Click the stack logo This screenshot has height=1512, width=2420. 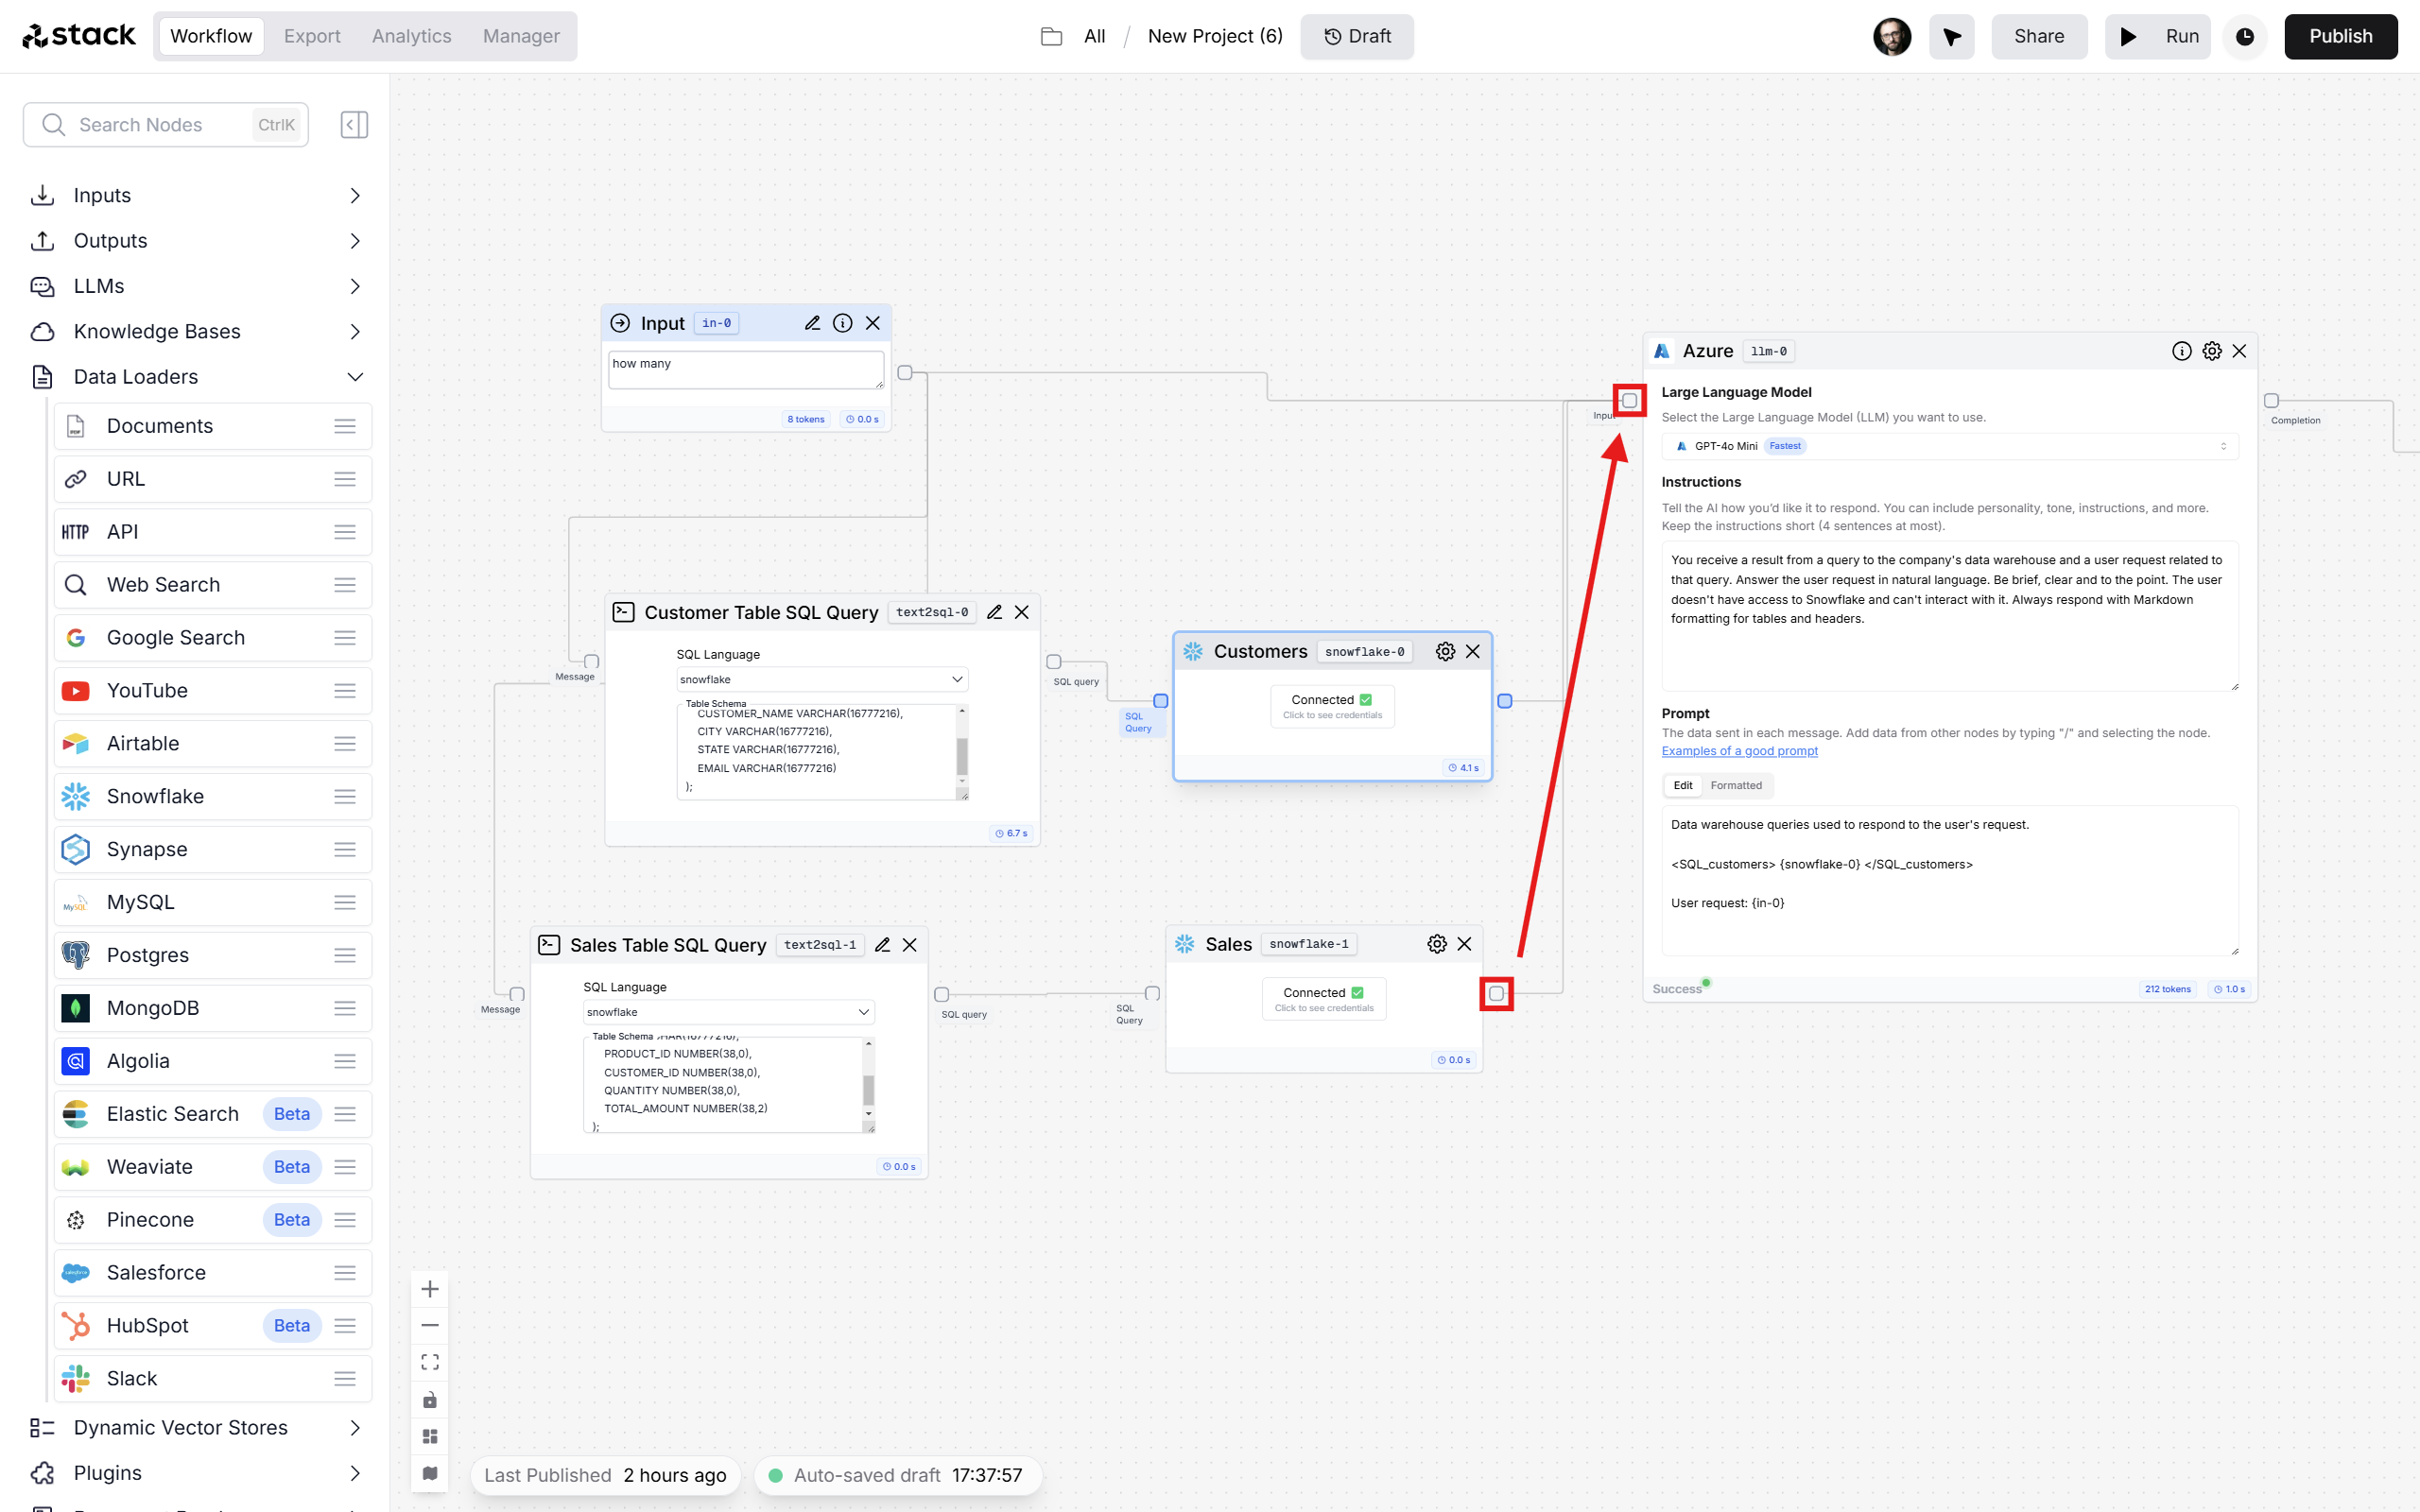click(x=78, y=37)
